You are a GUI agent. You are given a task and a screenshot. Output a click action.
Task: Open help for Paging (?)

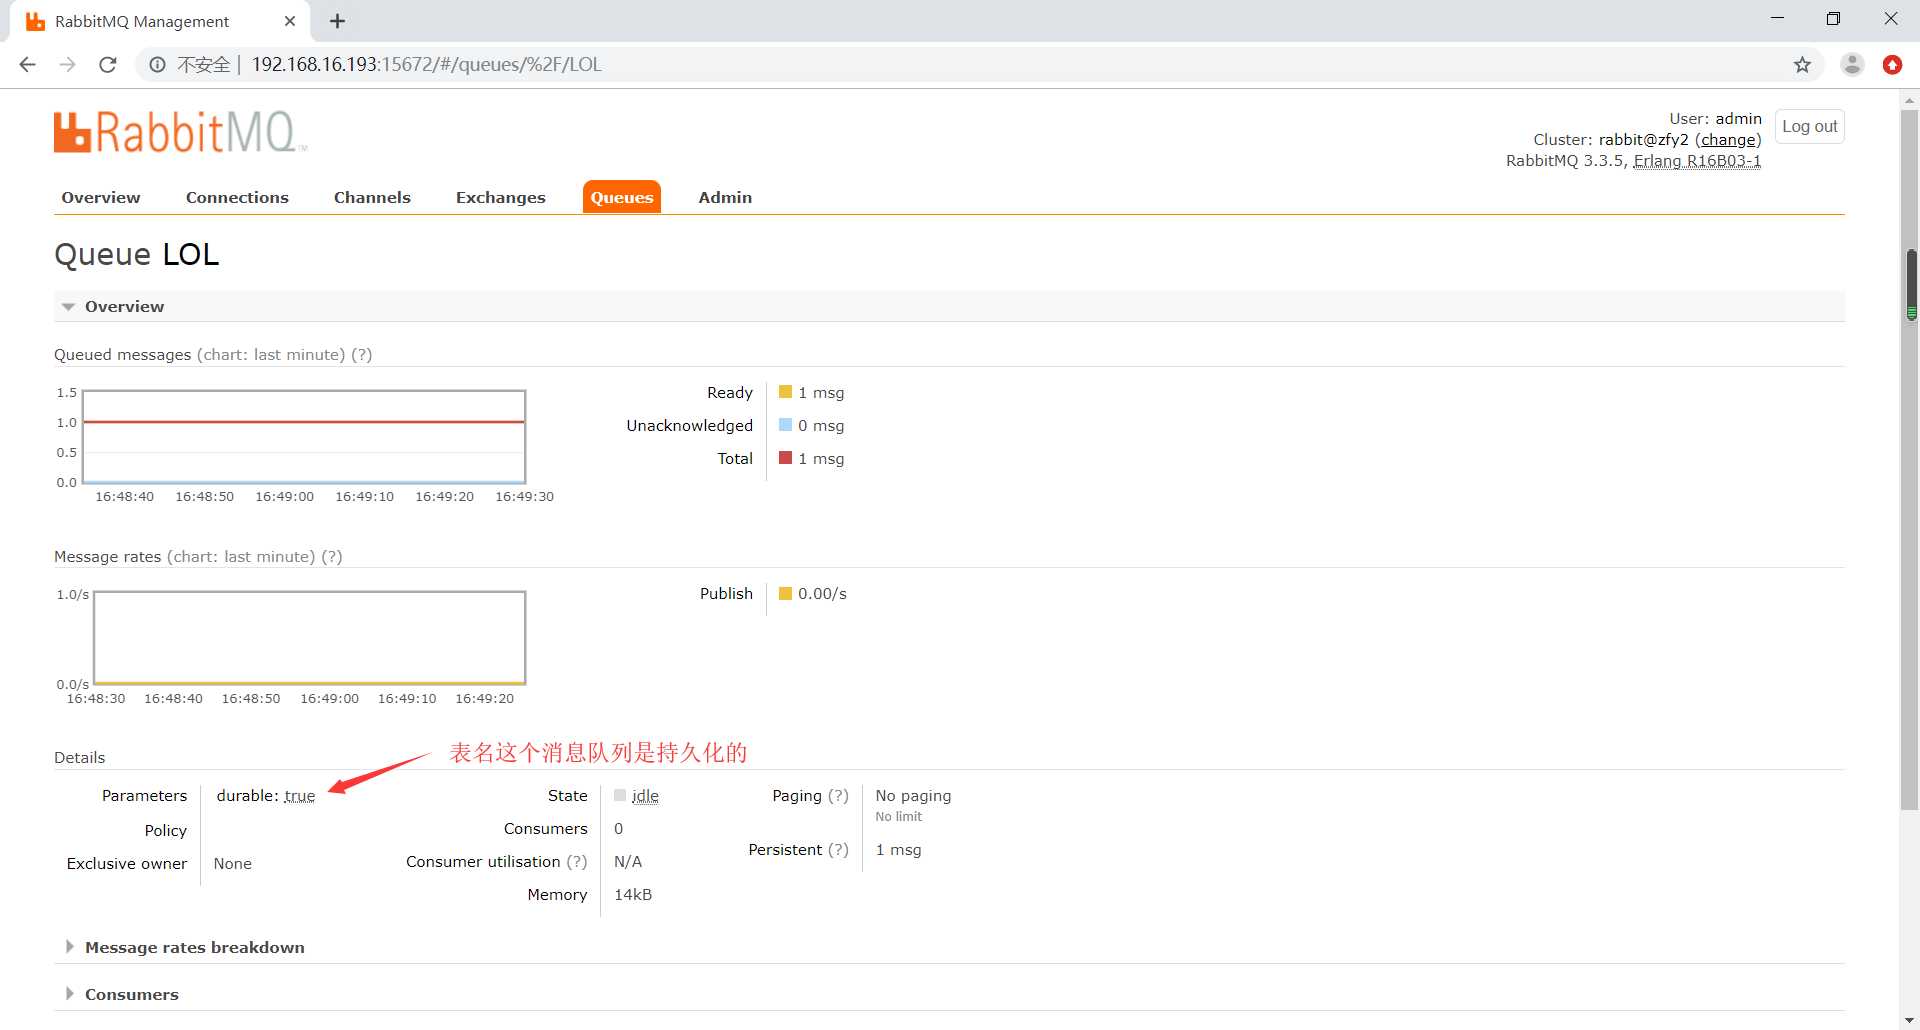click(x=838, y=796)
